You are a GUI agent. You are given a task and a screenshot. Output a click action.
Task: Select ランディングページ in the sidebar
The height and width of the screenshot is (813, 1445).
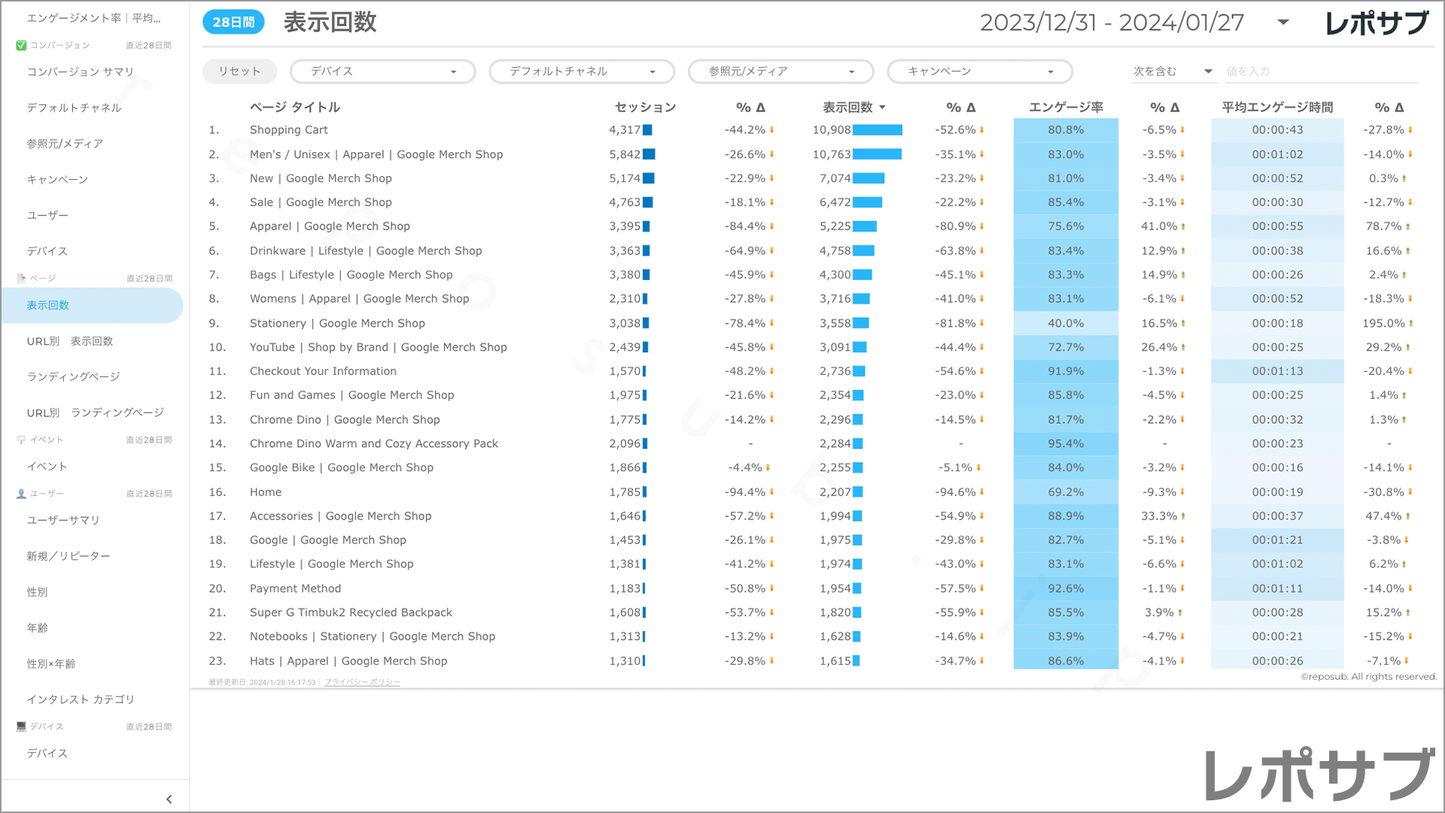73,377
